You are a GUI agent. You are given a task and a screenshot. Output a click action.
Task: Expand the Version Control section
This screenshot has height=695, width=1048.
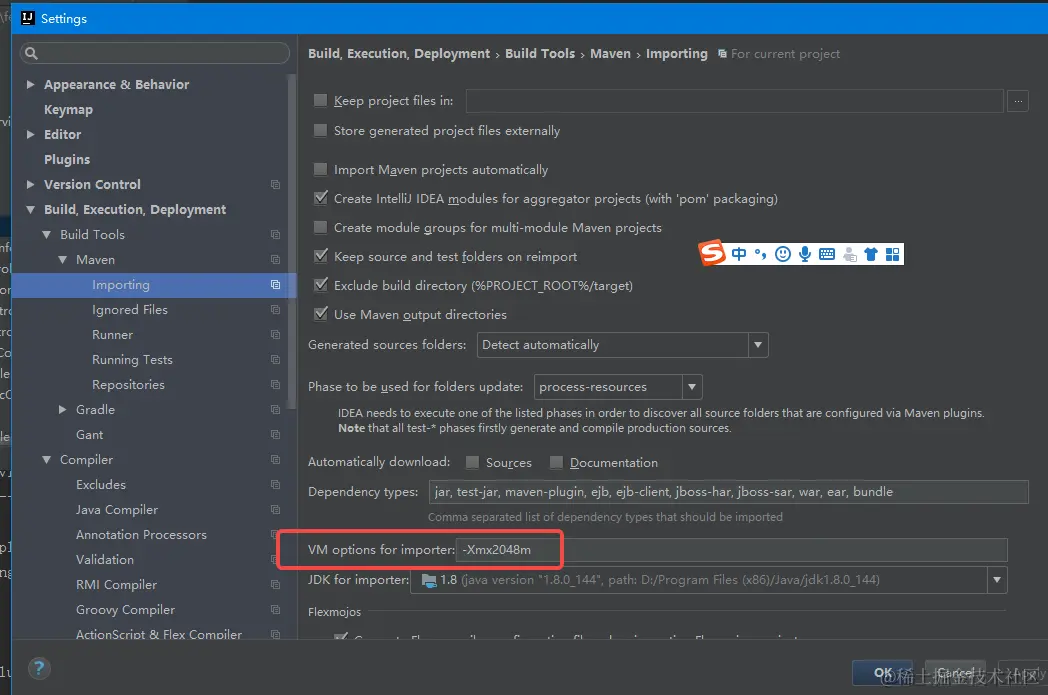tap(30, 184)
